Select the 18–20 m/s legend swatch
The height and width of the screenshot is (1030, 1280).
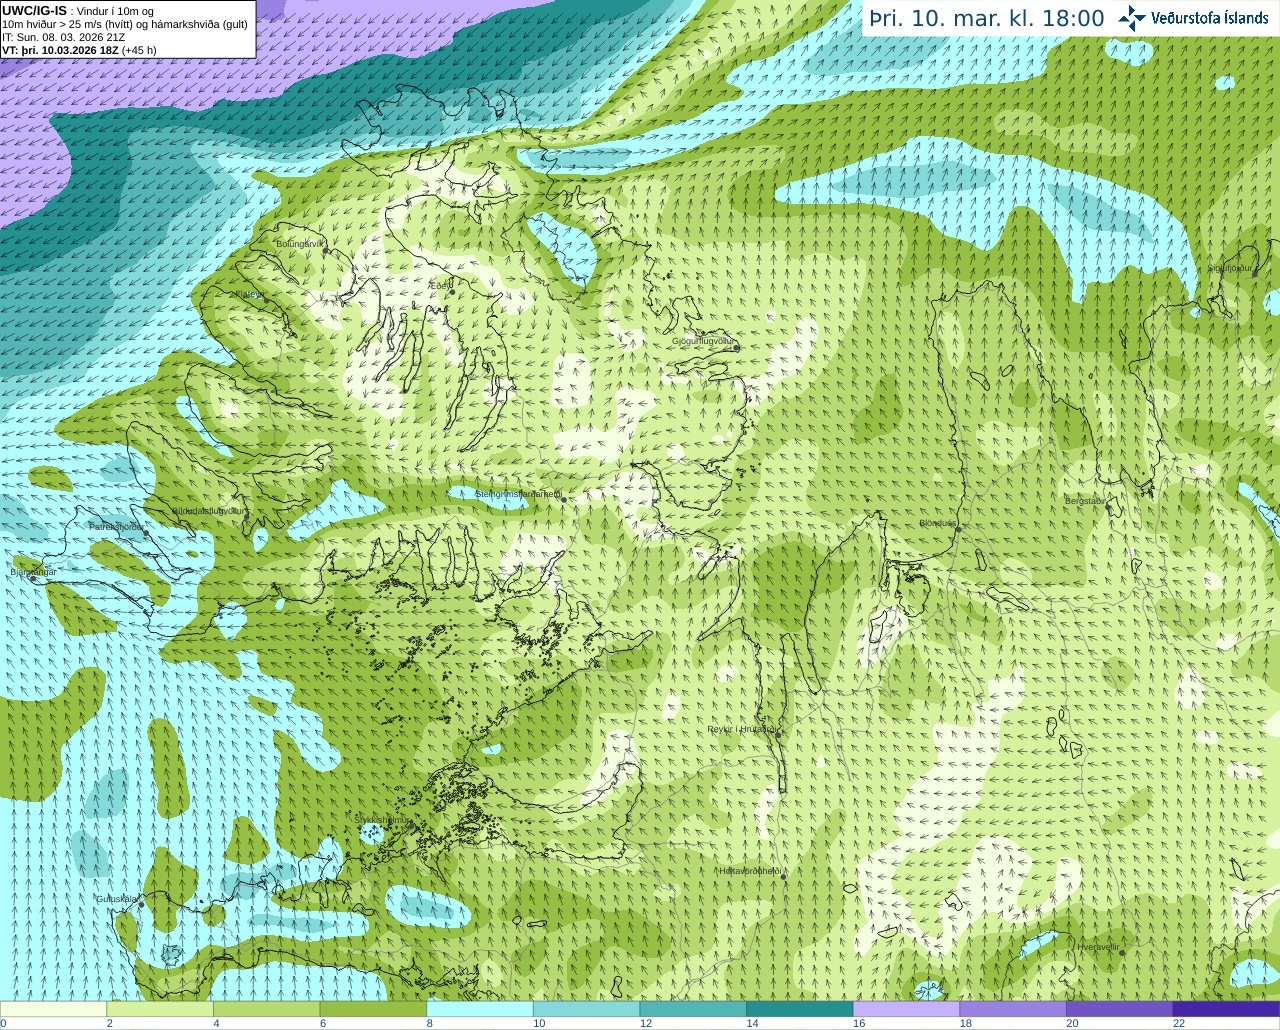coord(1013,1009)
